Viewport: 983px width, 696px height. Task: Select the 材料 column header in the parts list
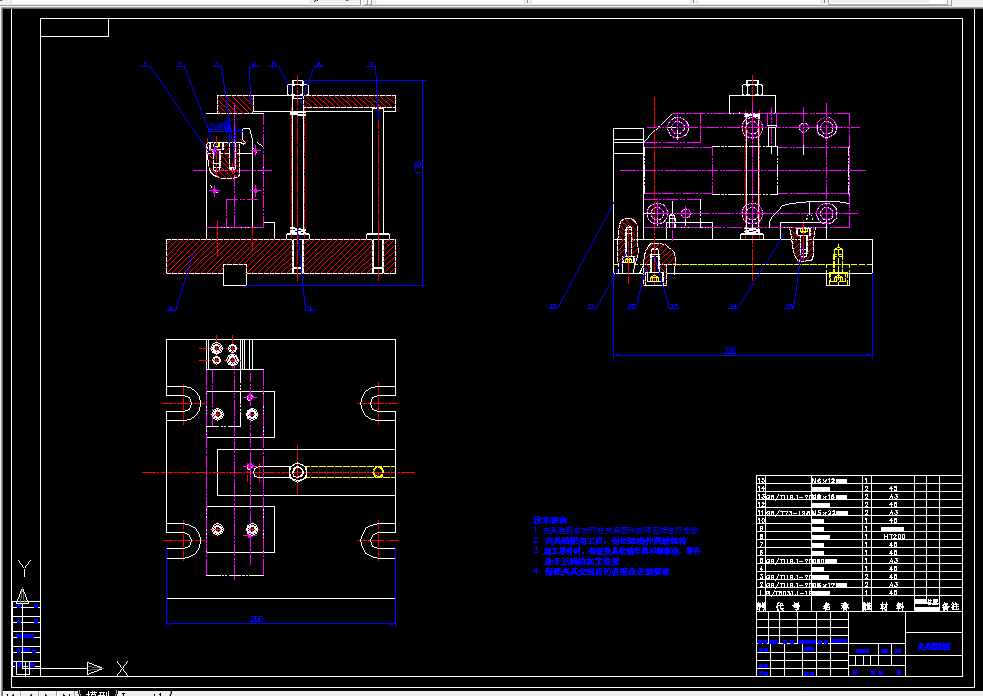891,606
